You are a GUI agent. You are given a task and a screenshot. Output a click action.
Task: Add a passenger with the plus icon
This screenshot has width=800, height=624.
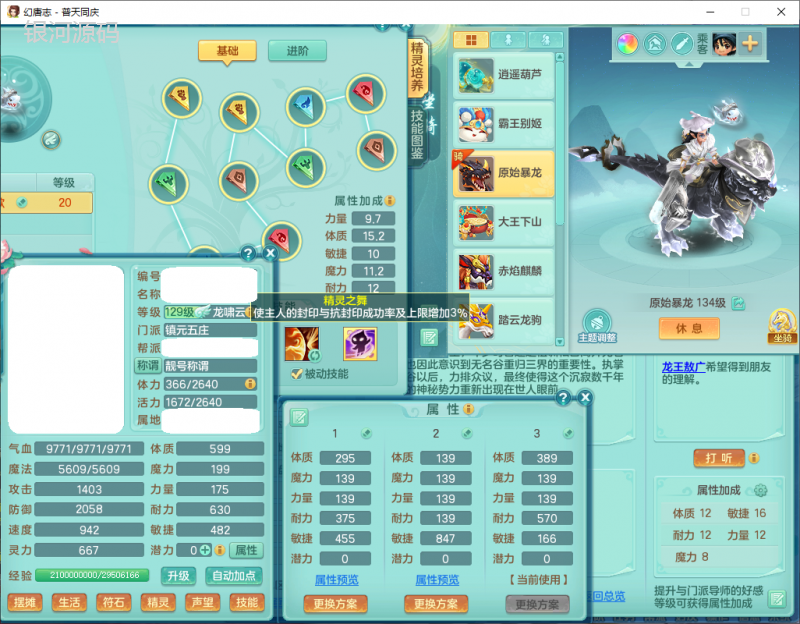(749, 44)
